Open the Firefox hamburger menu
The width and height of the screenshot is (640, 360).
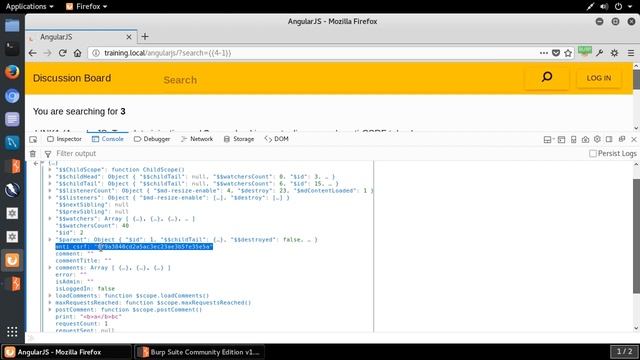coord(631,53)
